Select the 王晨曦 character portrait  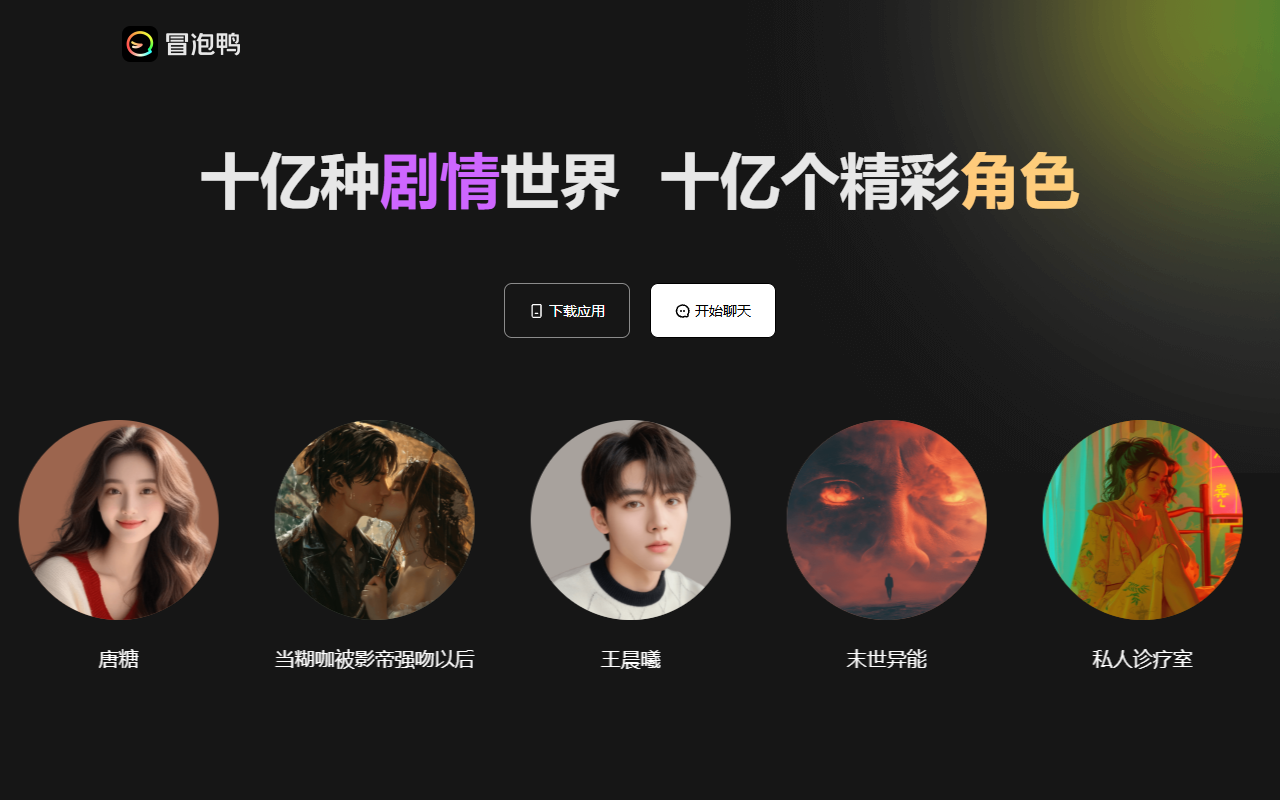(x=631, y=520)
